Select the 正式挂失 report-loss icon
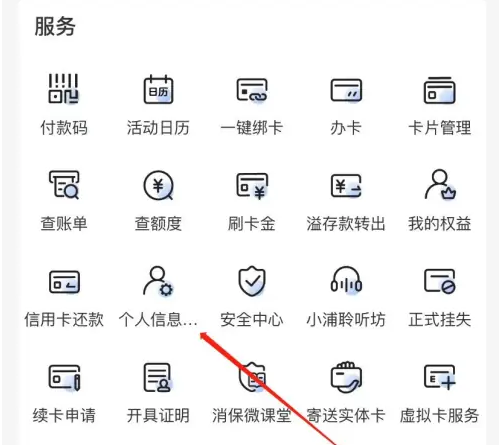499x445 pixels. (x=440, y=281)
